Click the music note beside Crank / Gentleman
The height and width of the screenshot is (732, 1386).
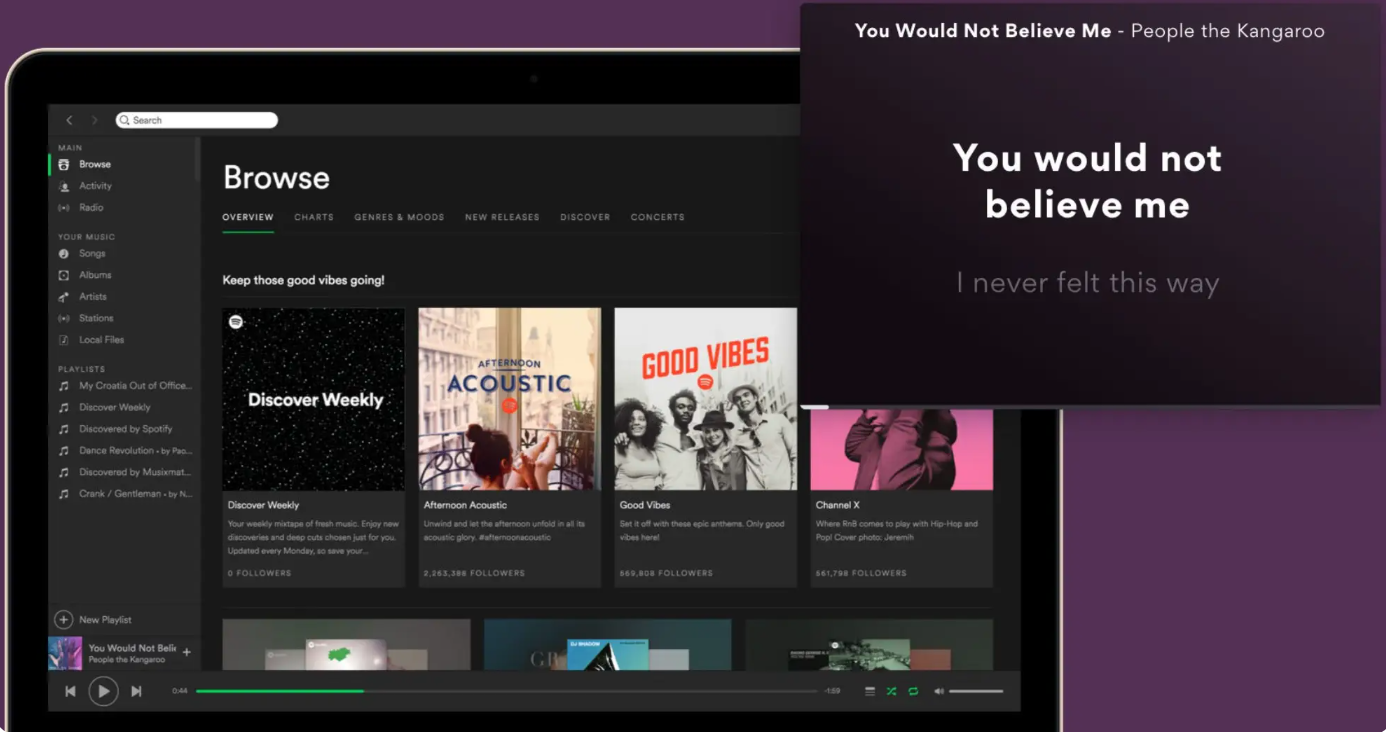64,494
